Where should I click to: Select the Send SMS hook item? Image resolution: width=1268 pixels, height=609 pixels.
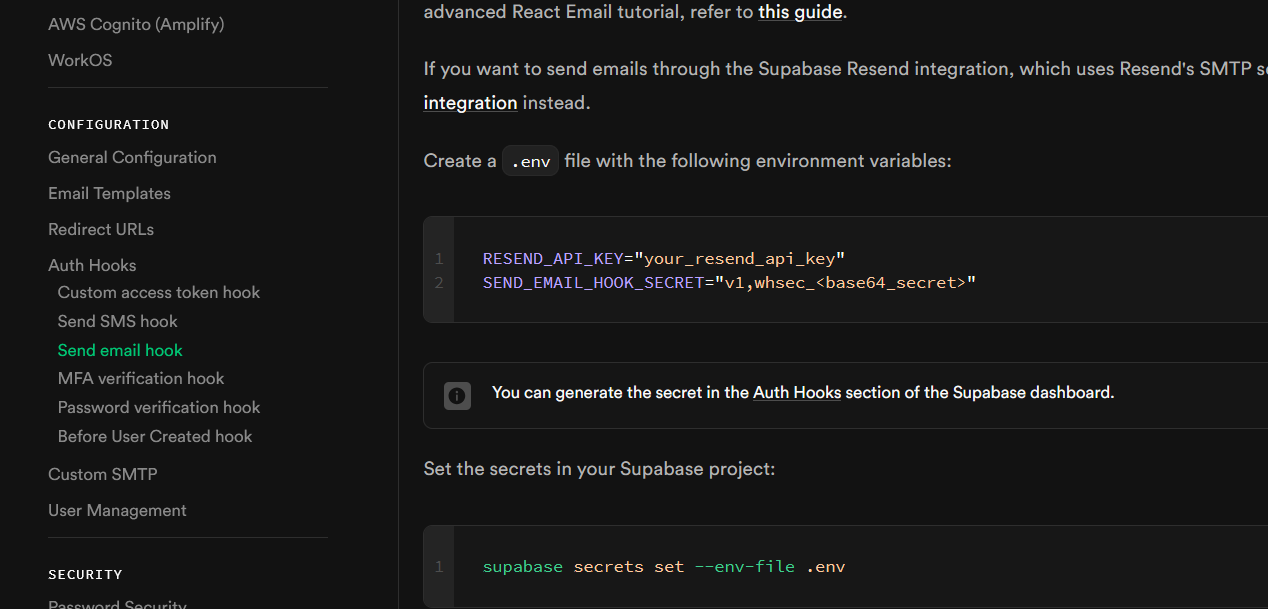pyautogui.click(x=118, y=321)
